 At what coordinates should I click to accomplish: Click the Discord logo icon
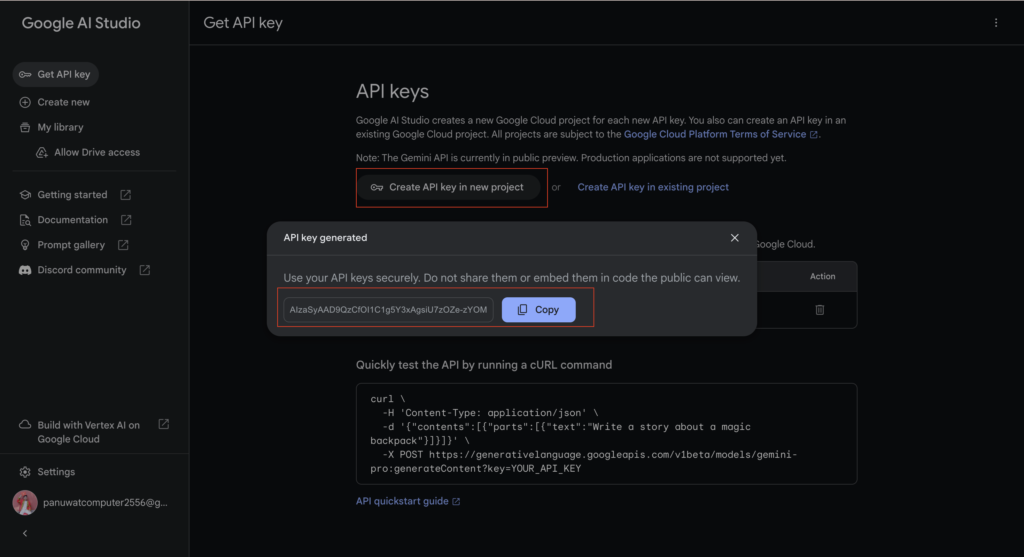click(x=25, y=270)
